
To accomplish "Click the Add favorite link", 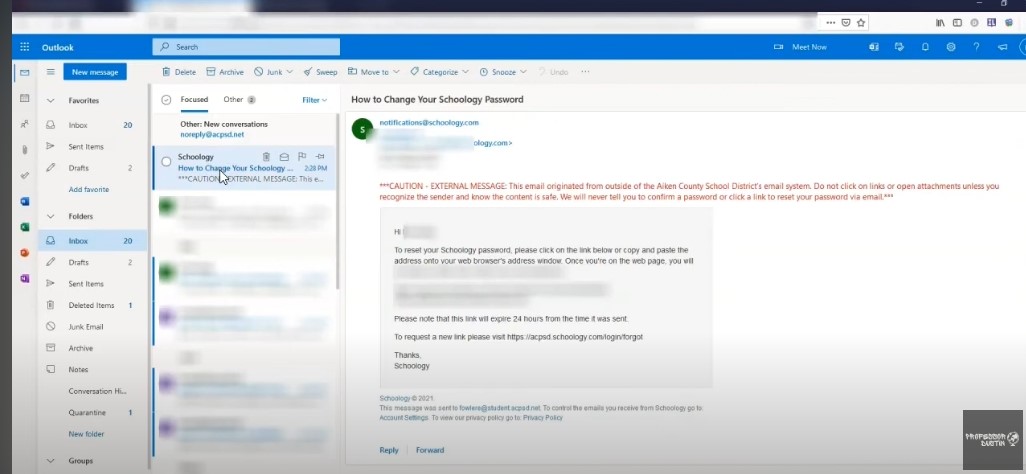I will tap(89, 189).
